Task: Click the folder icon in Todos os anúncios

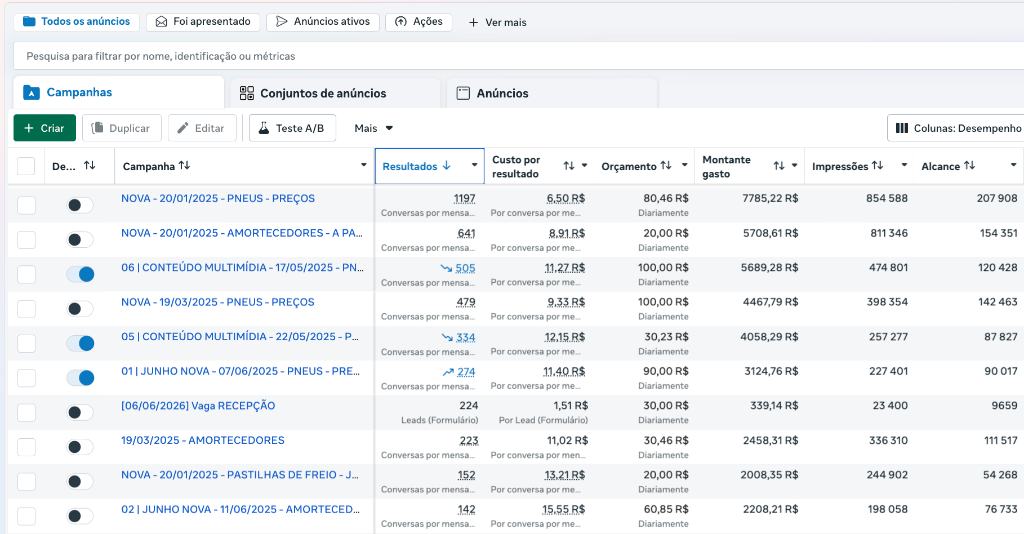Action: 29,22
